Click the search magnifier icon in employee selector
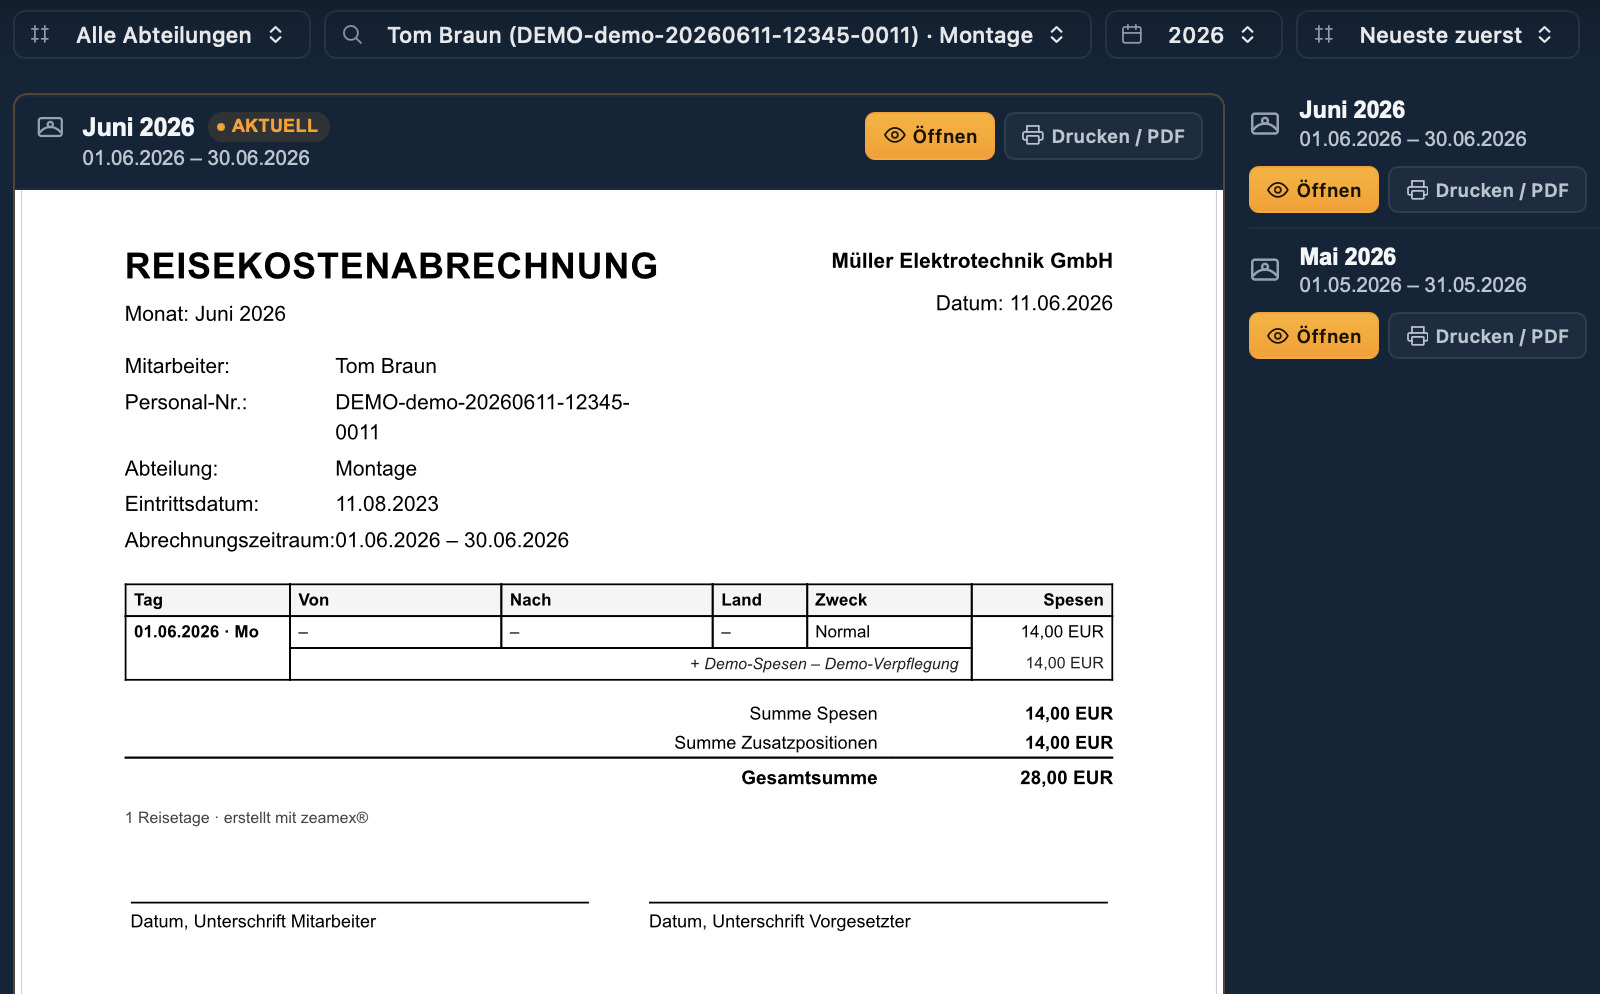 pos(352,35)
